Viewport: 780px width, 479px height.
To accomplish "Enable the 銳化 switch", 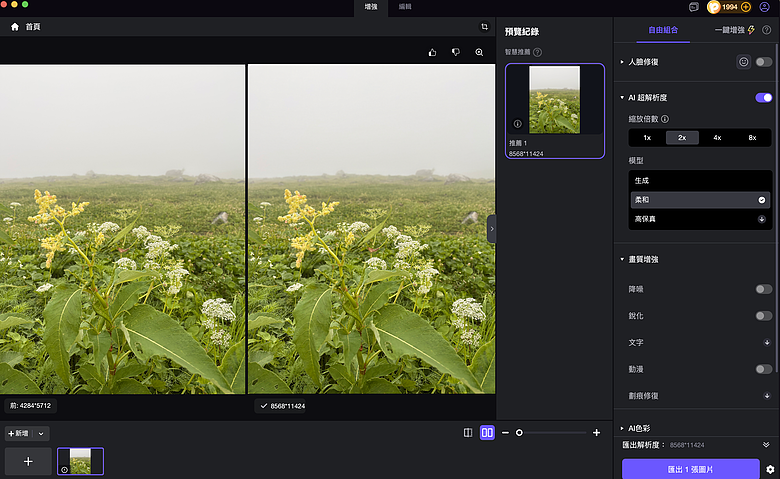I will [x=764, y=316].
